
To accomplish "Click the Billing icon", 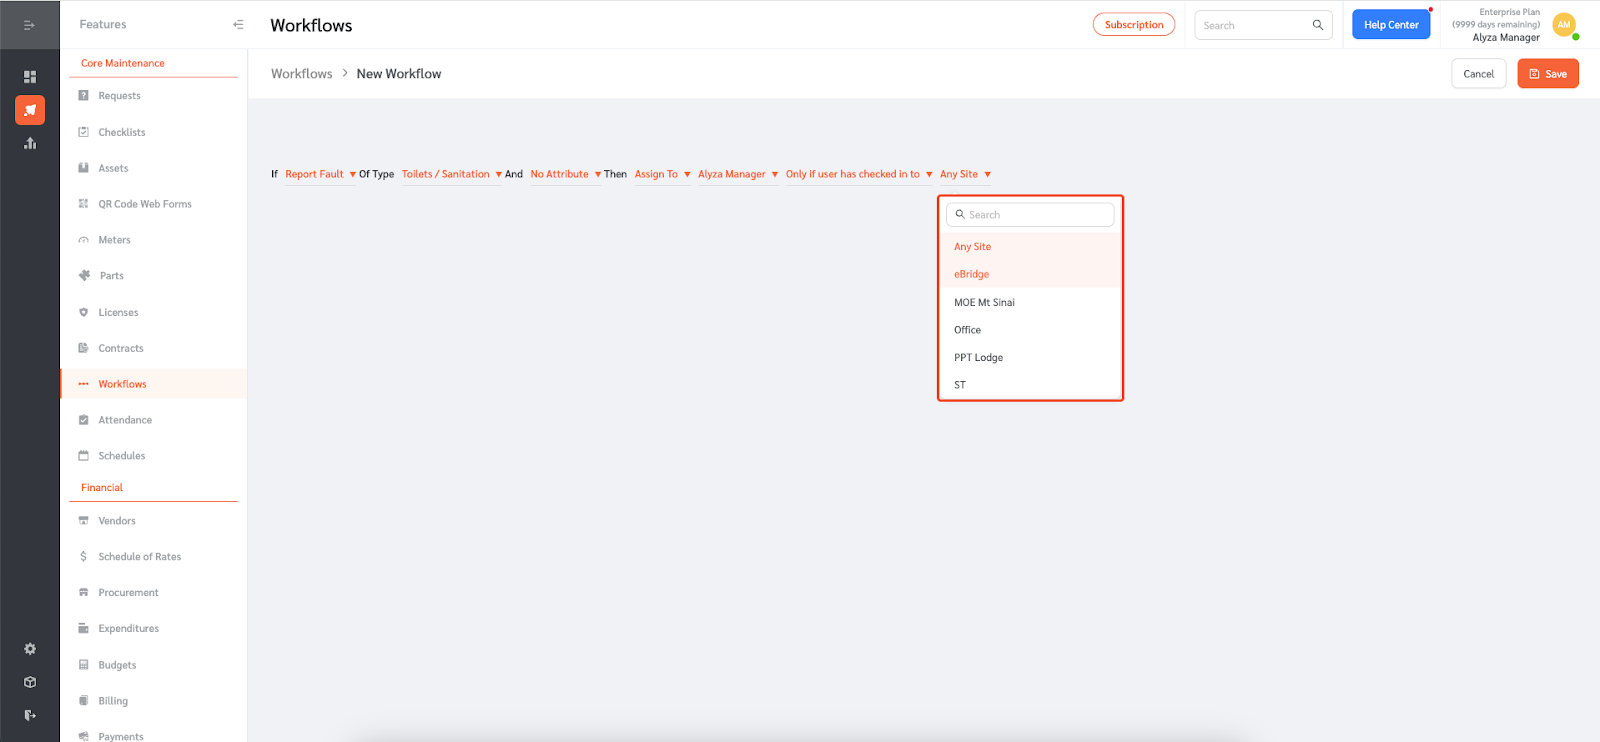I will 84,701.
